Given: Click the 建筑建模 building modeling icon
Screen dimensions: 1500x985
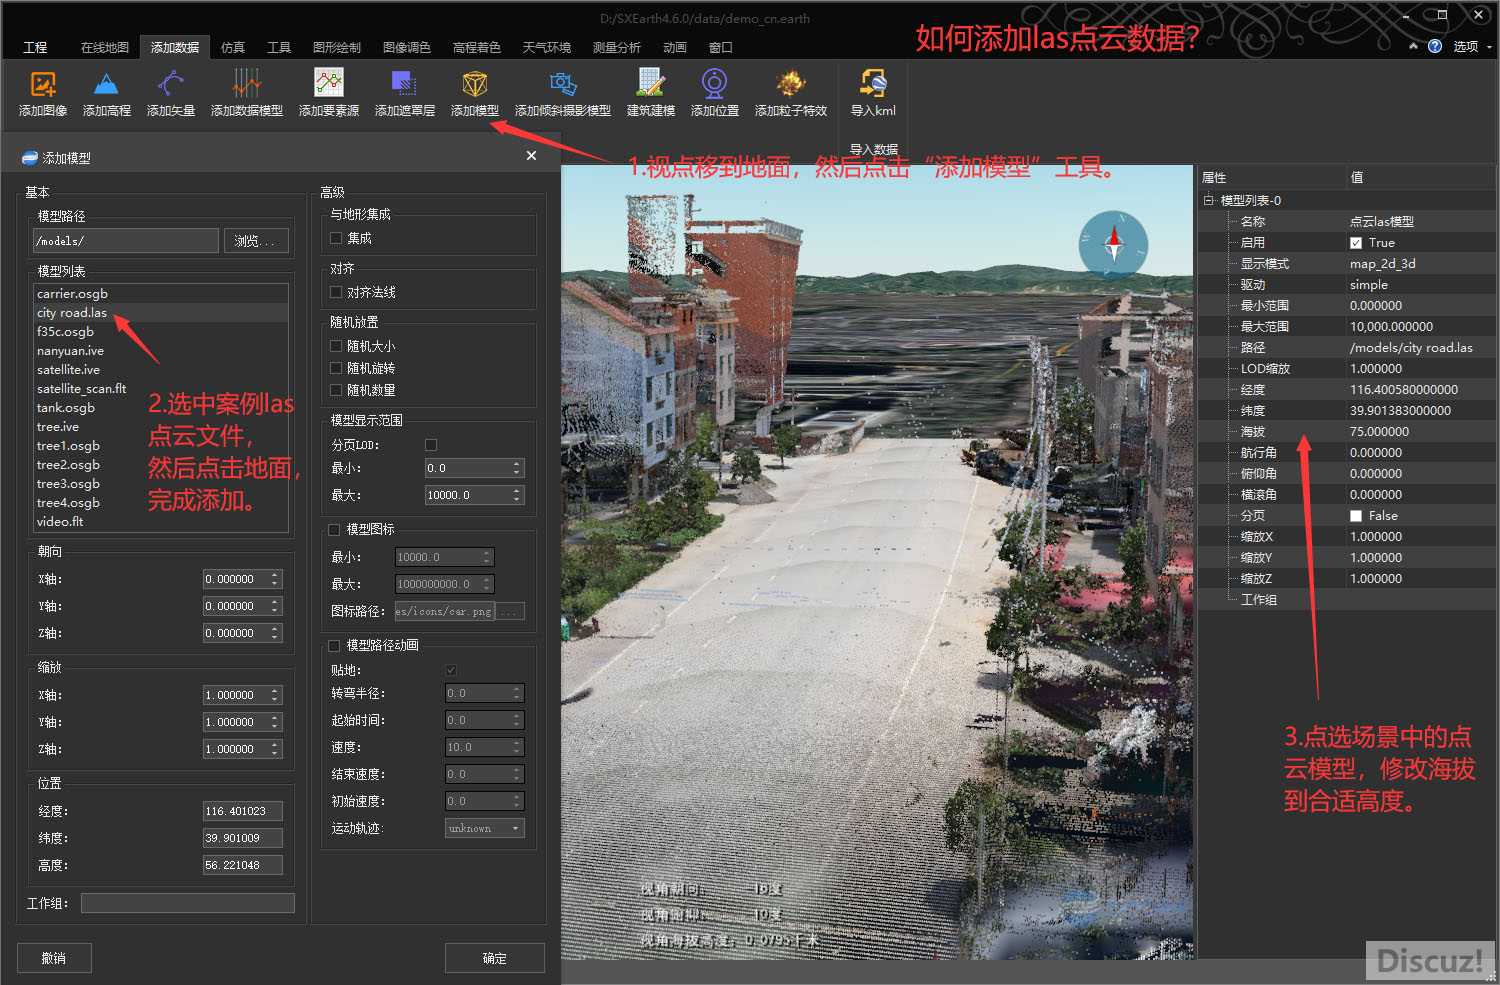Looking at the screenshot, I should (x=650, y=84).
